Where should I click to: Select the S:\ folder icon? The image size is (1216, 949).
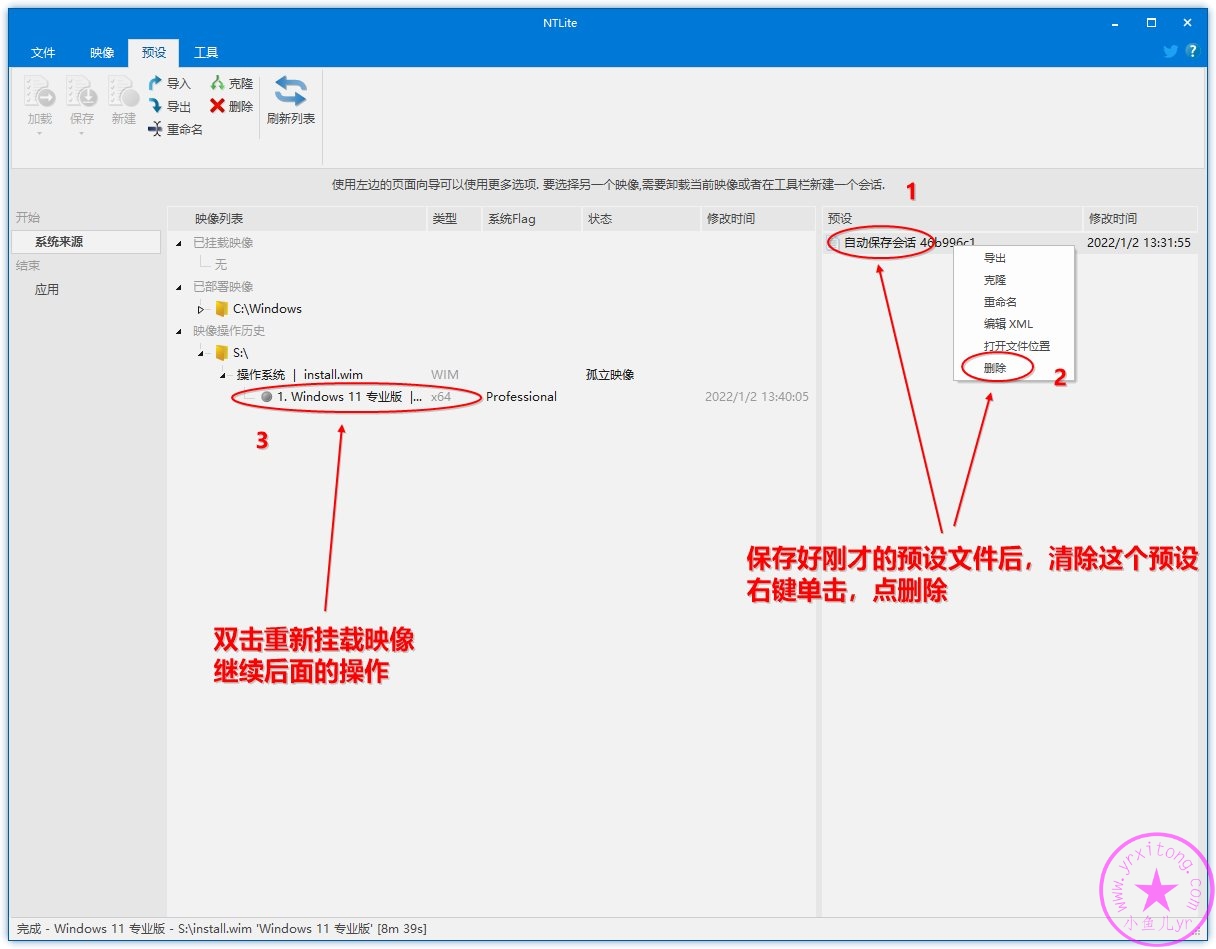pos(222,353)
